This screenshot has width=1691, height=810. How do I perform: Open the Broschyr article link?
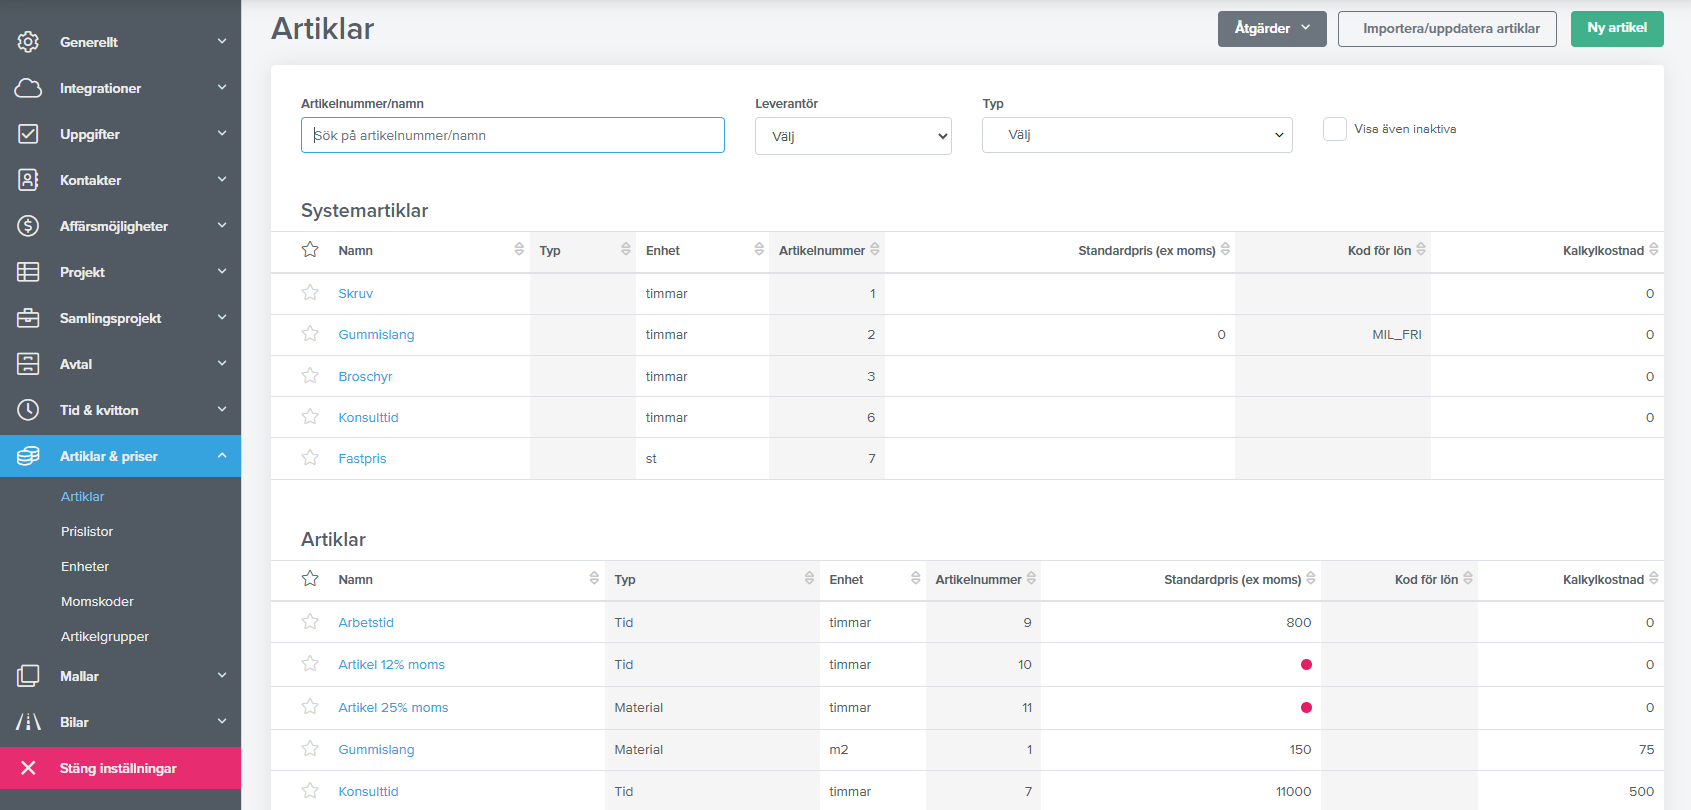(365, 377)
